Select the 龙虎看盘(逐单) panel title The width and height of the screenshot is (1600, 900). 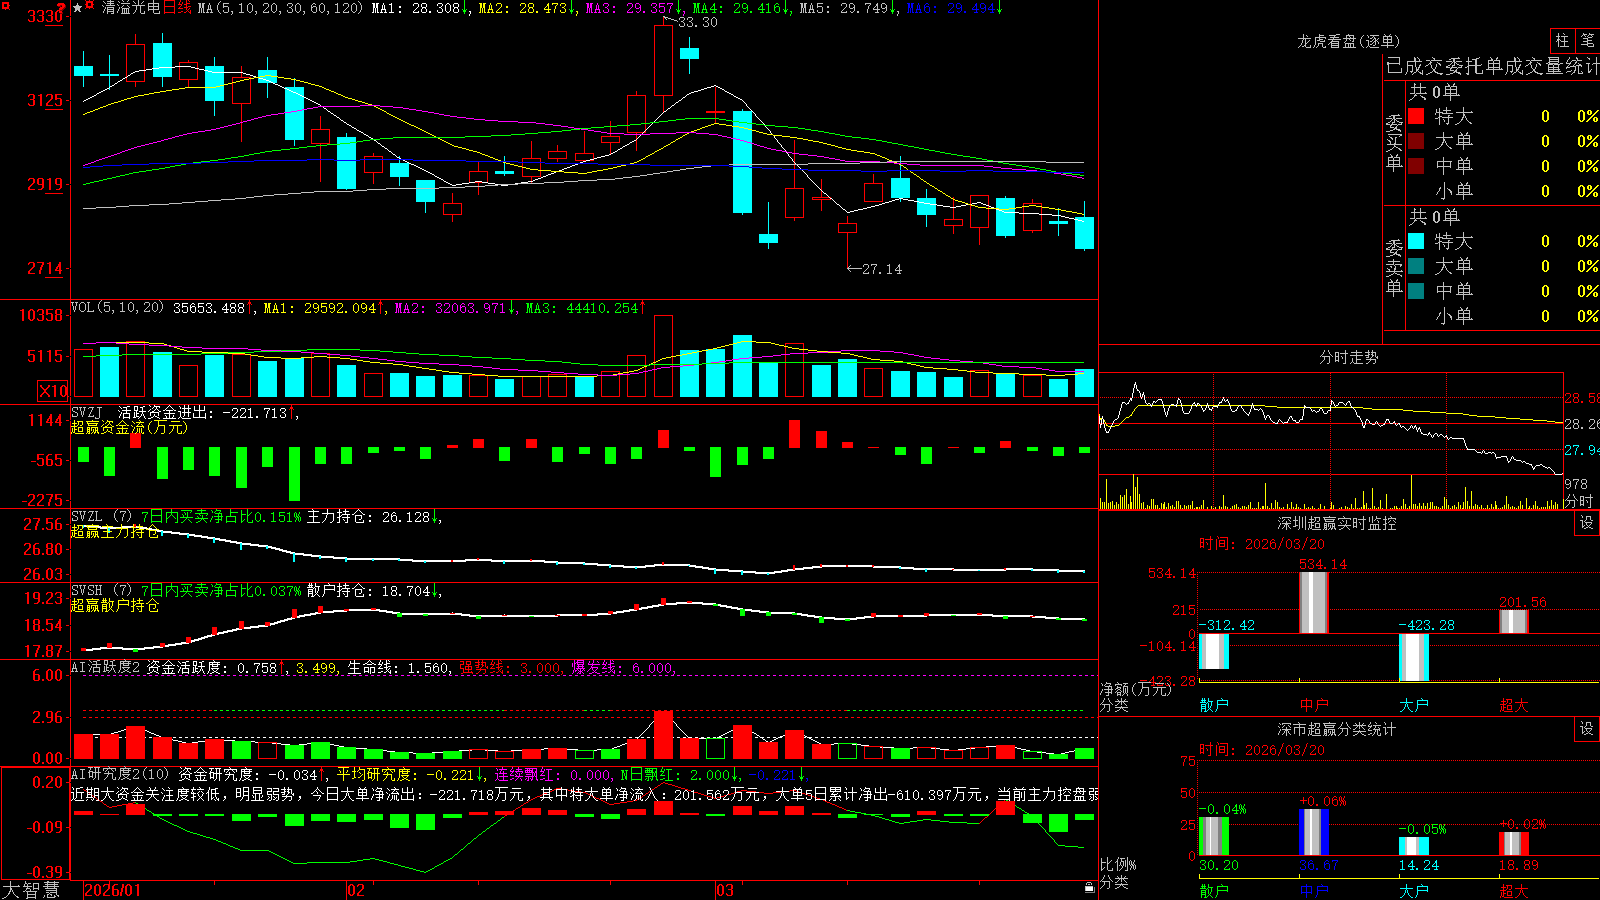1348,41
